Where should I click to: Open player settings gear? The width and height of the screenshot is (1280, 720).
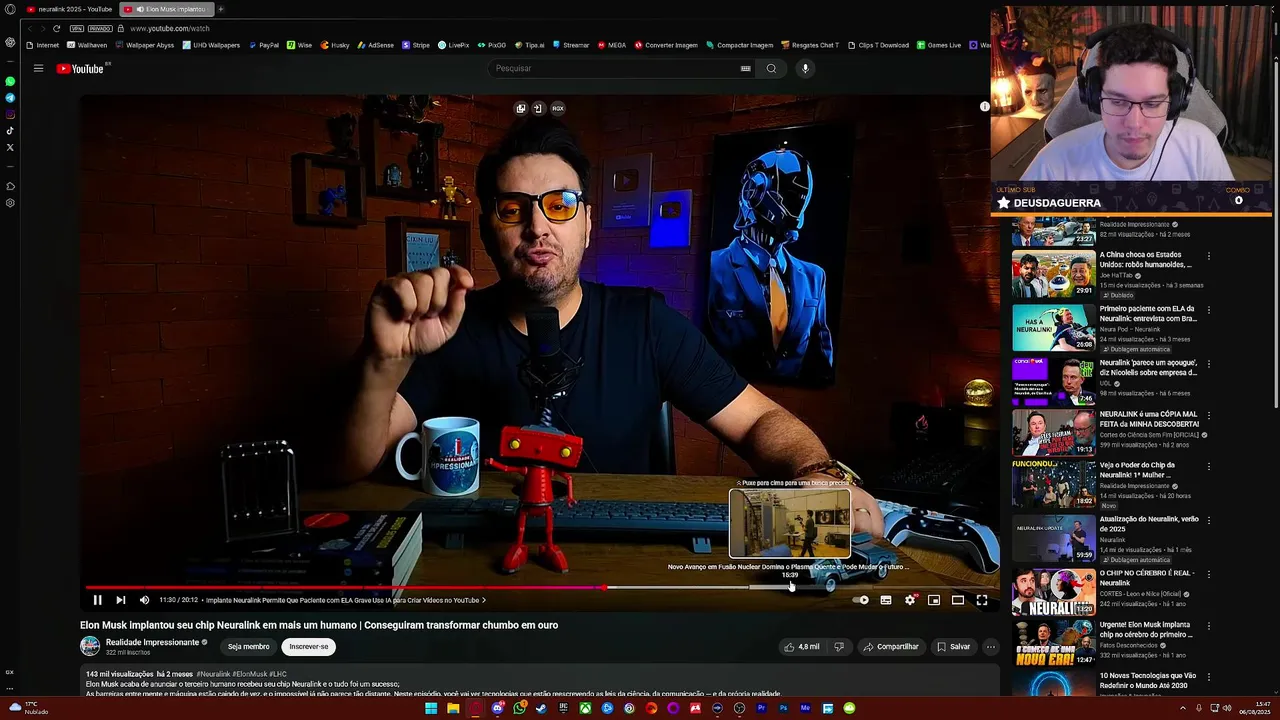[x=910, y=600]
